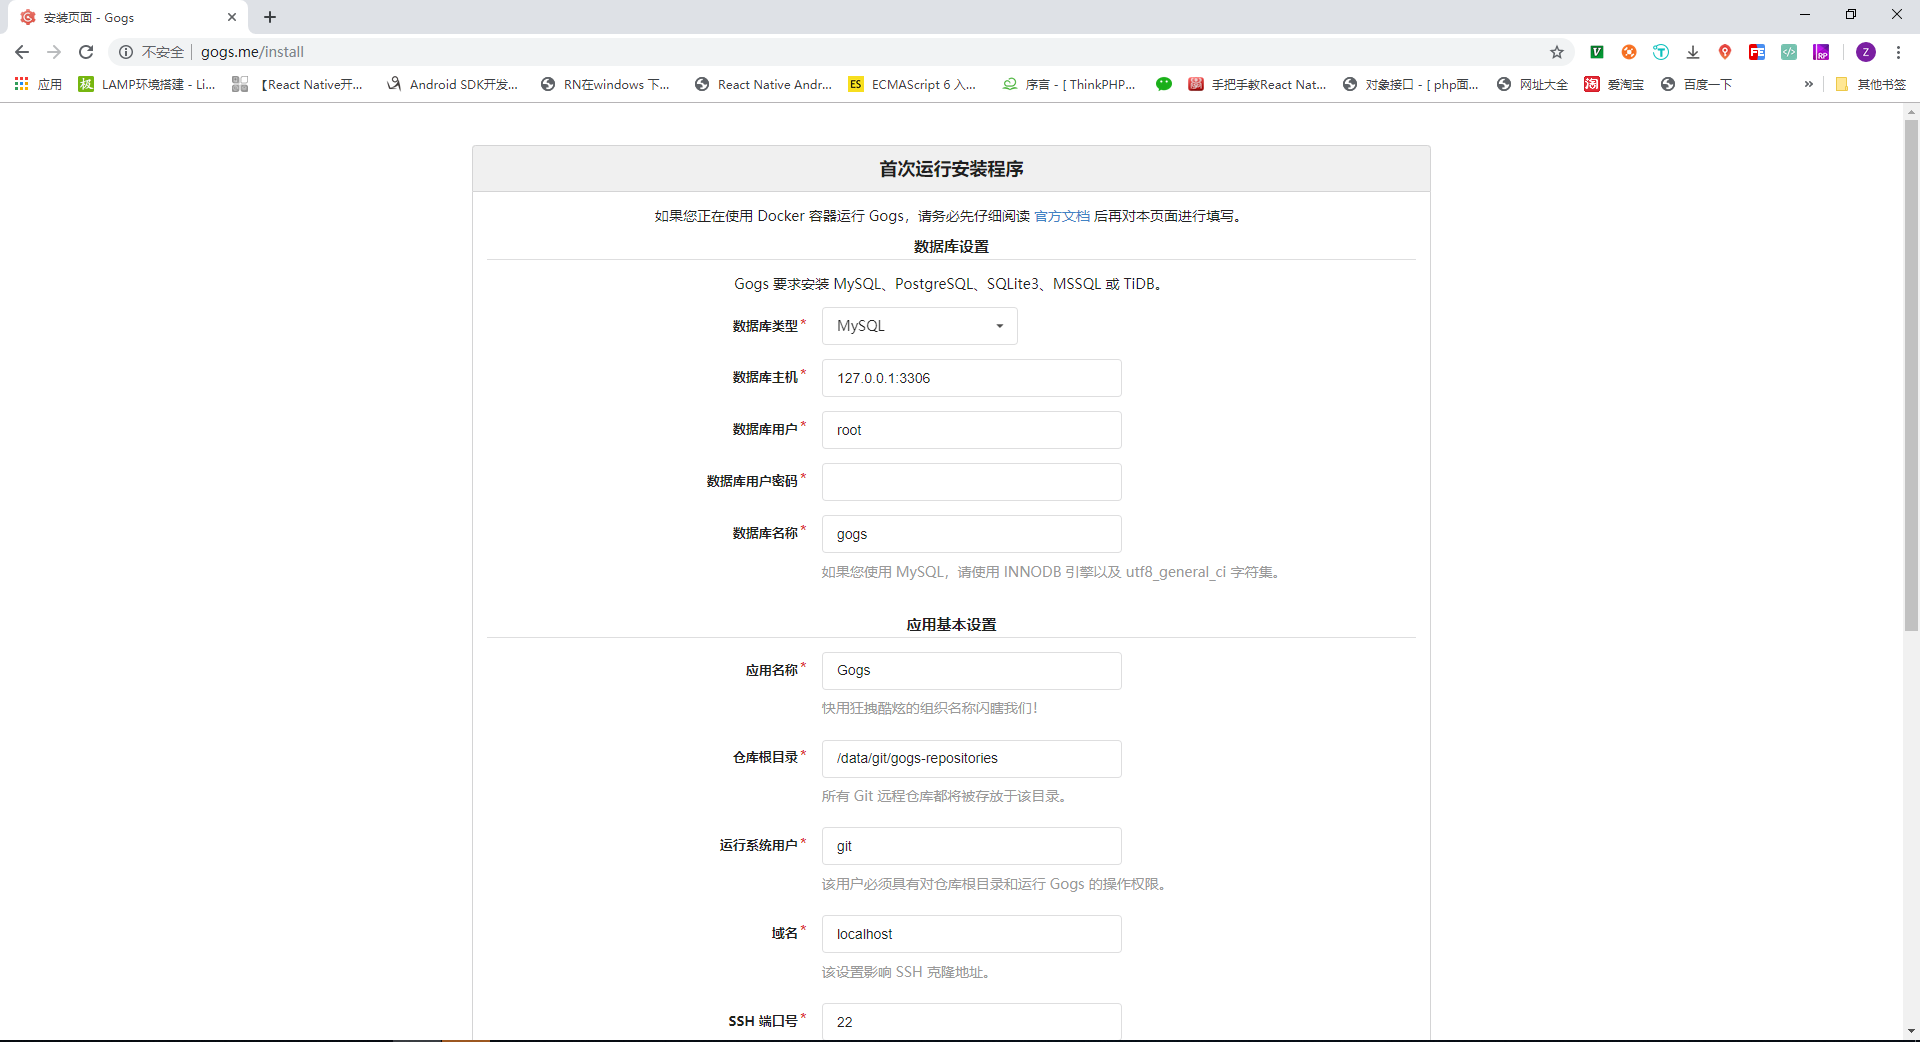Open the Chrome three-dot menu

click(x=1898, y=52)
